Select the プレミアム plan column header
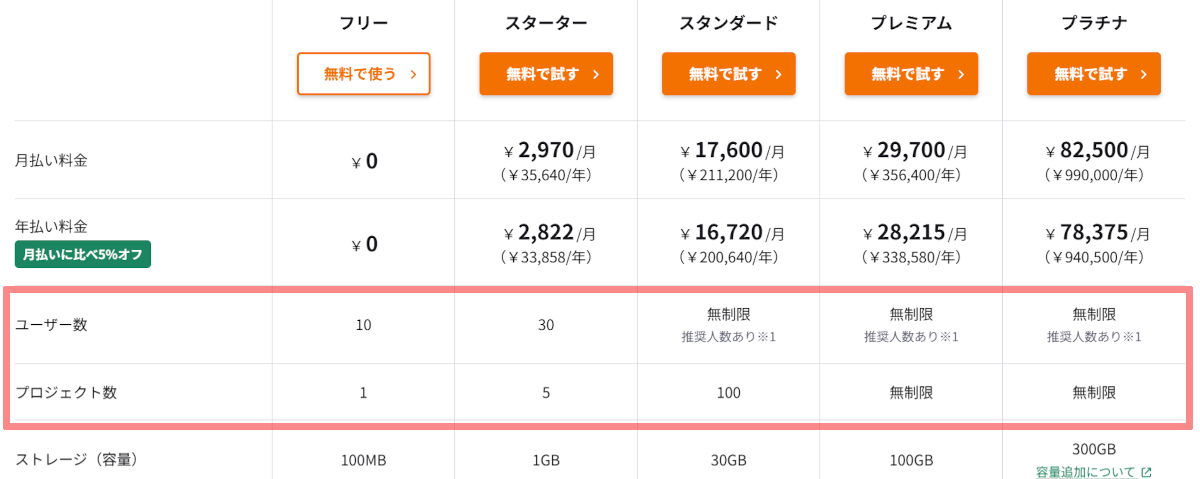Viewport: 1200px width, 479px height. (910, 23)
